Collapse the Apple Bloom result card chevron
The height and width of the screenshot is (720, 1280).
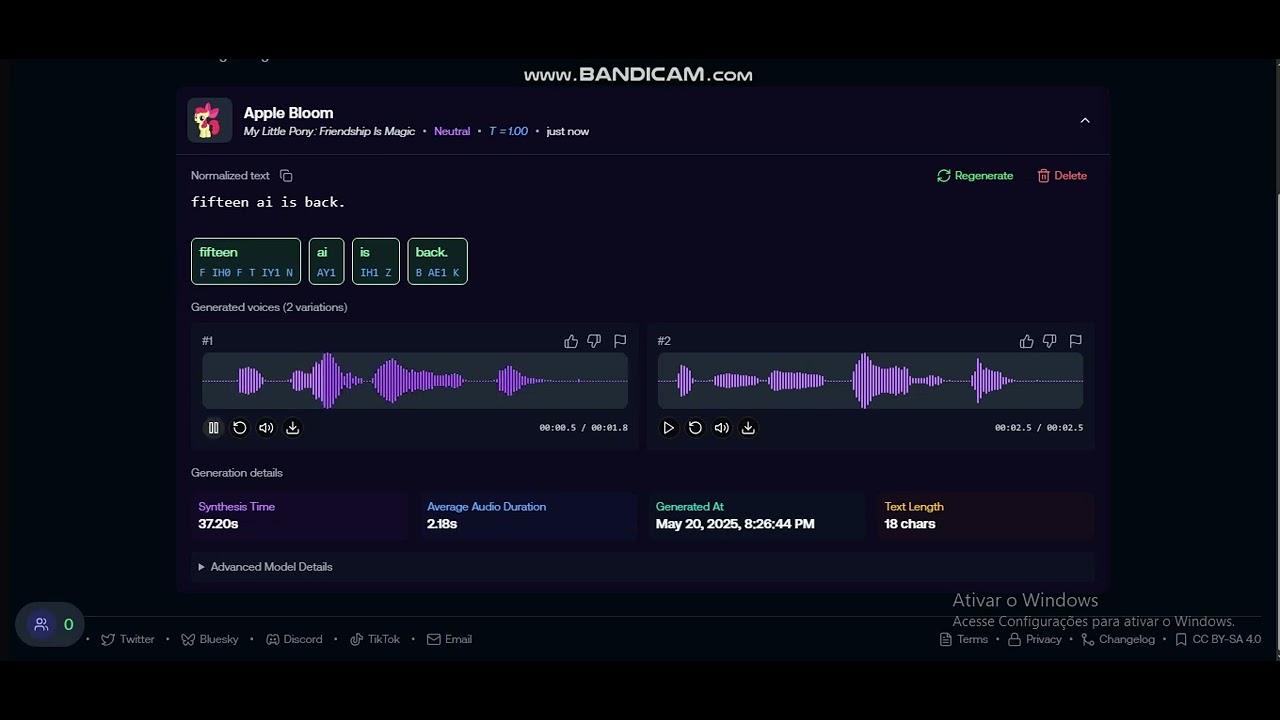tap(1085, 120)
